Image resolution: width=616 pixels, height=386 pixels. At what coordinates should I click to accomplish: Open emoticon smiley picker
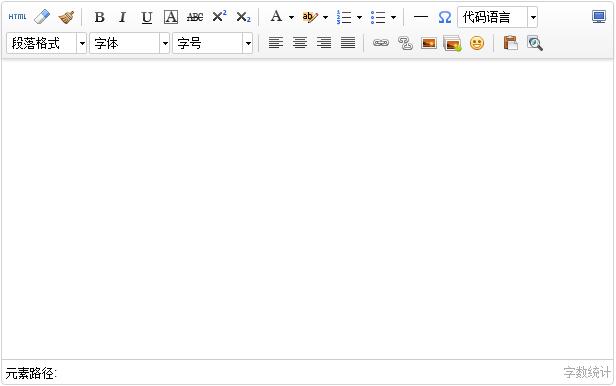[477, 43]
